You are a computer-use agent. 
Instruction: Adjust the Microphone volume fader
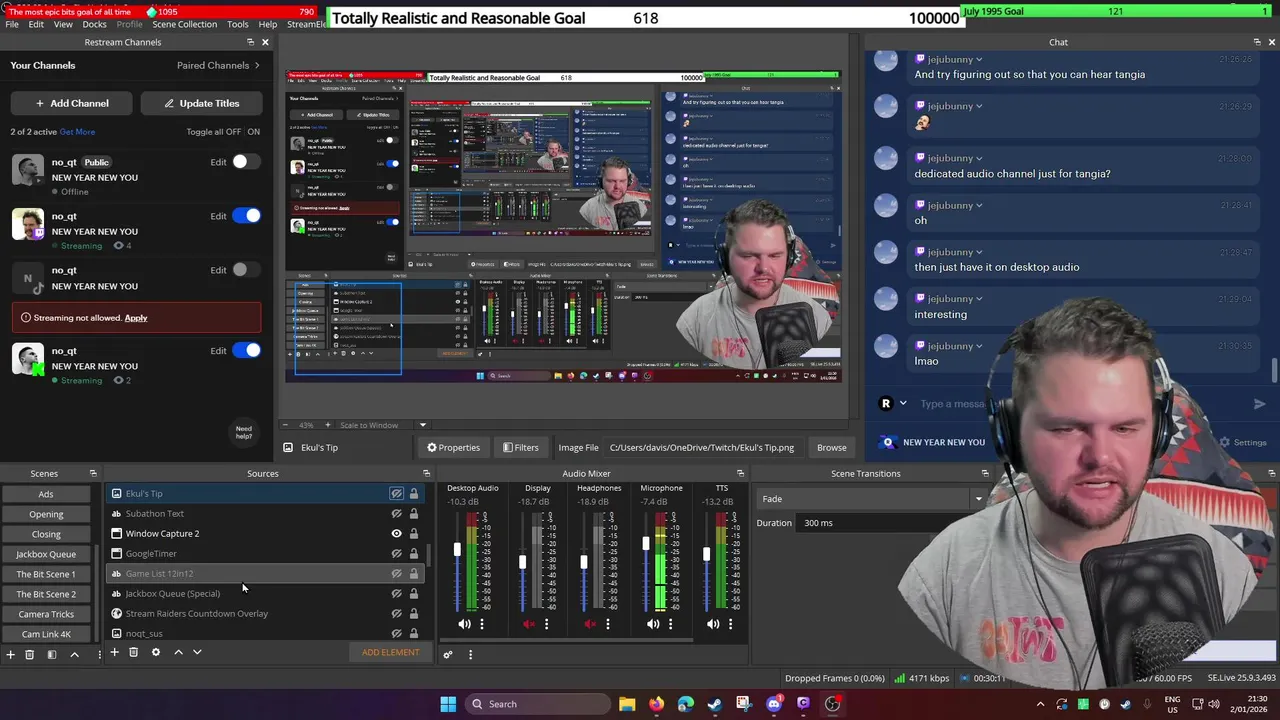[x=646, y=544]
